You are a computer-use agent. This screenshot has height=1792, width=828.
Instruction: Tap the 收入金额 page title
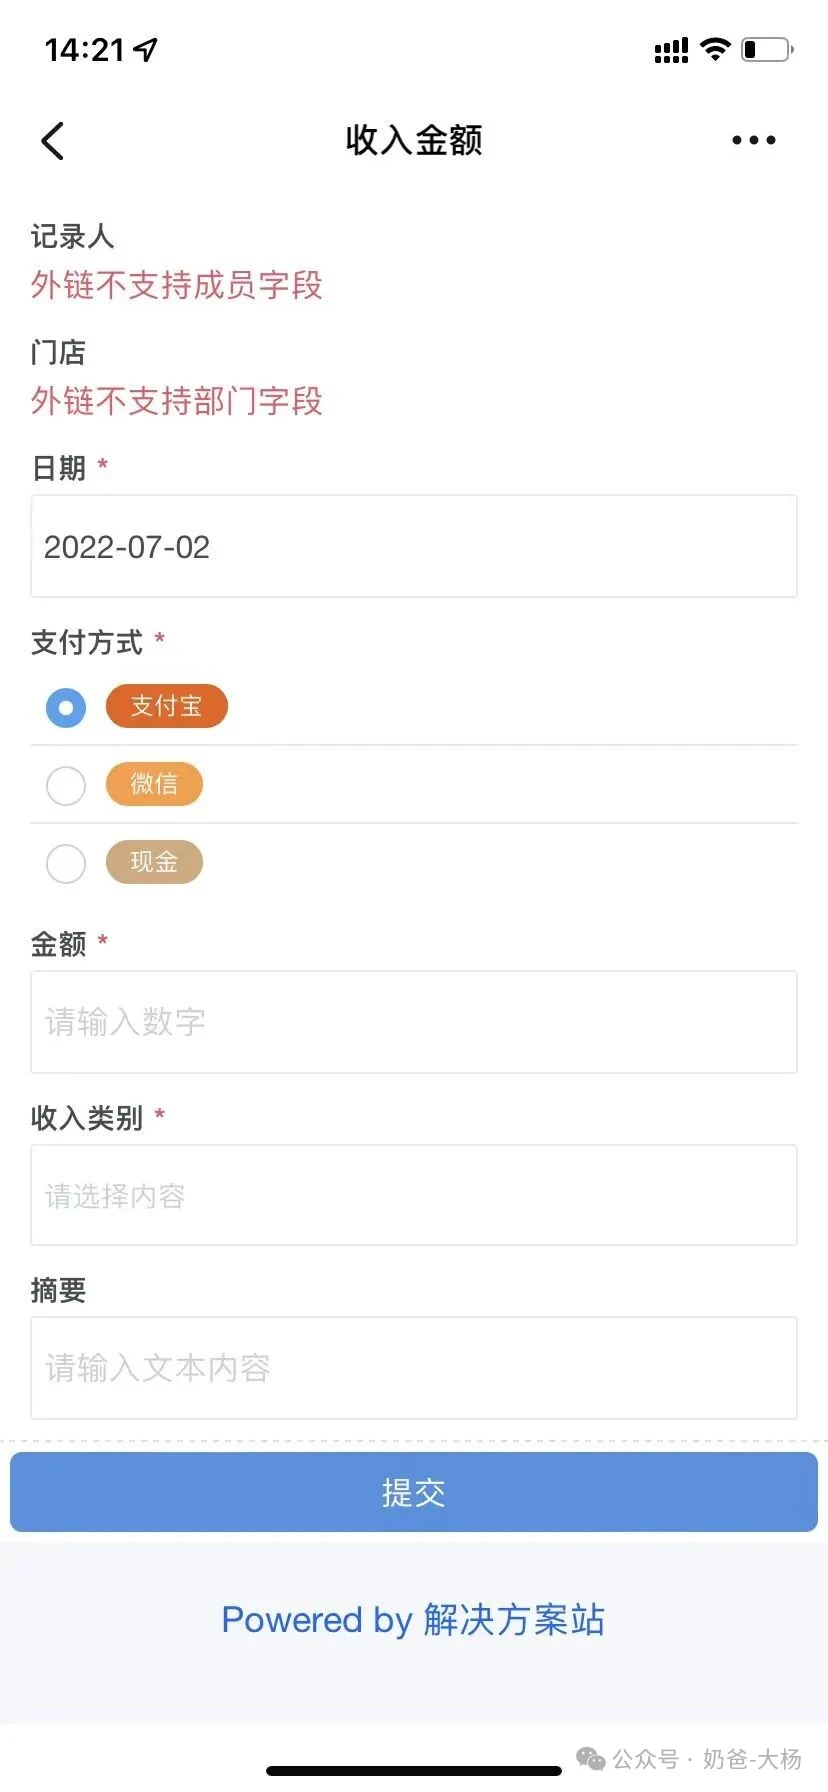(414, 141)
